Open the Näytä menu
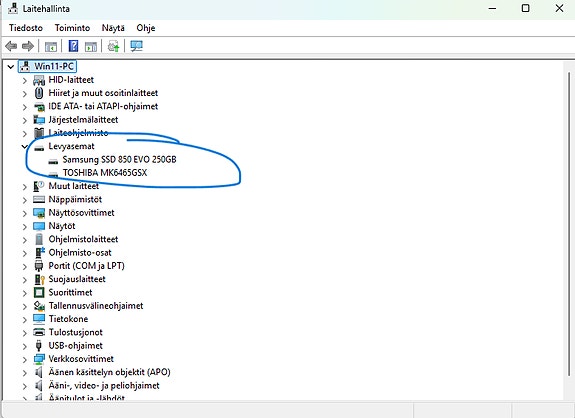 [113, 28]
